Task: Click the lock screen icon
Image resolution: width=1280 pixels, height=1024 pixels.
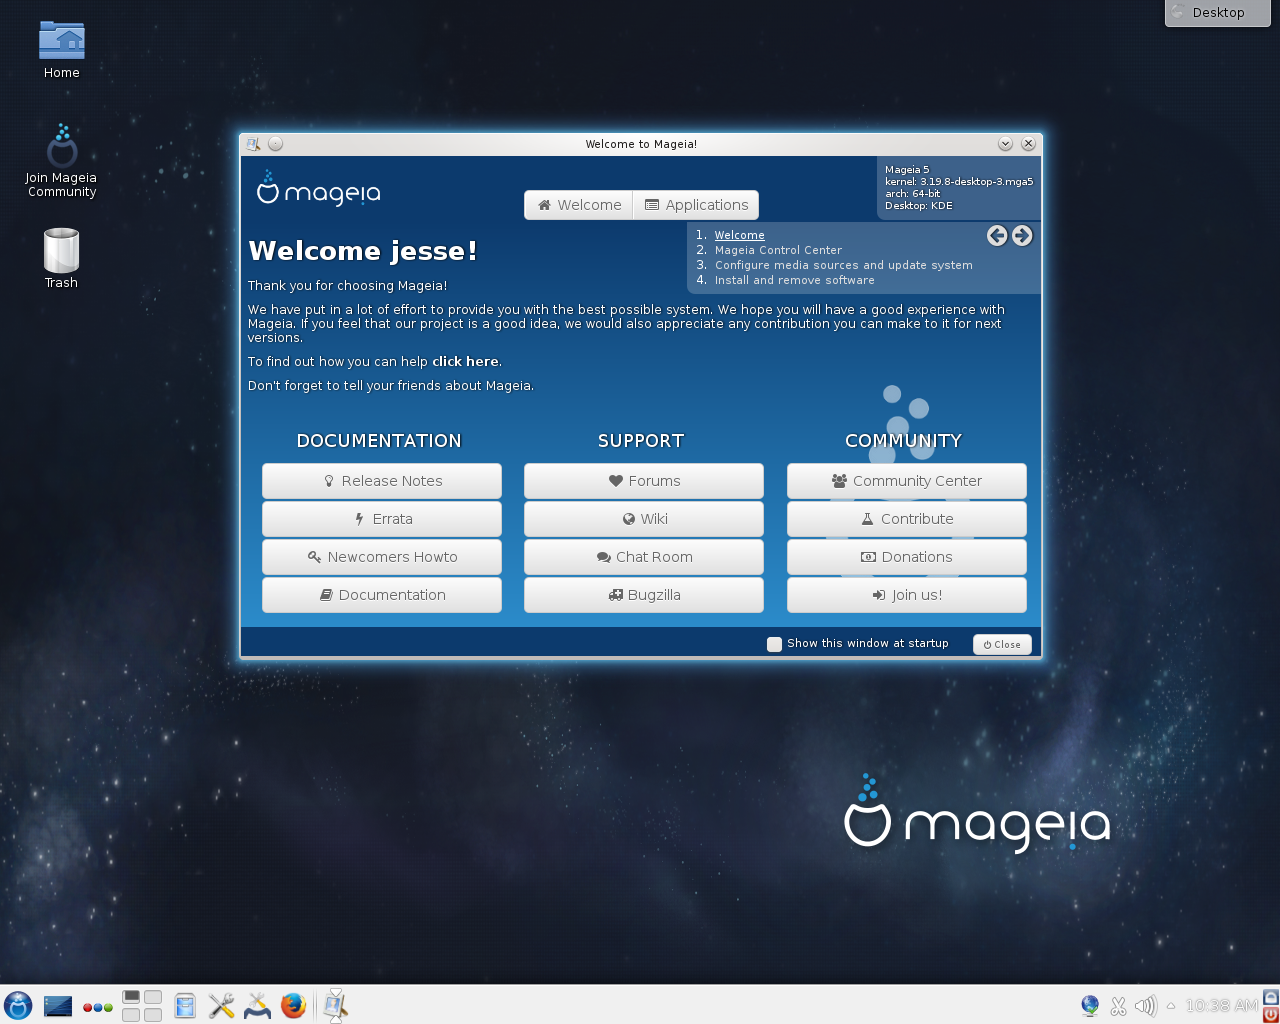Action: tap(1271, 997)
